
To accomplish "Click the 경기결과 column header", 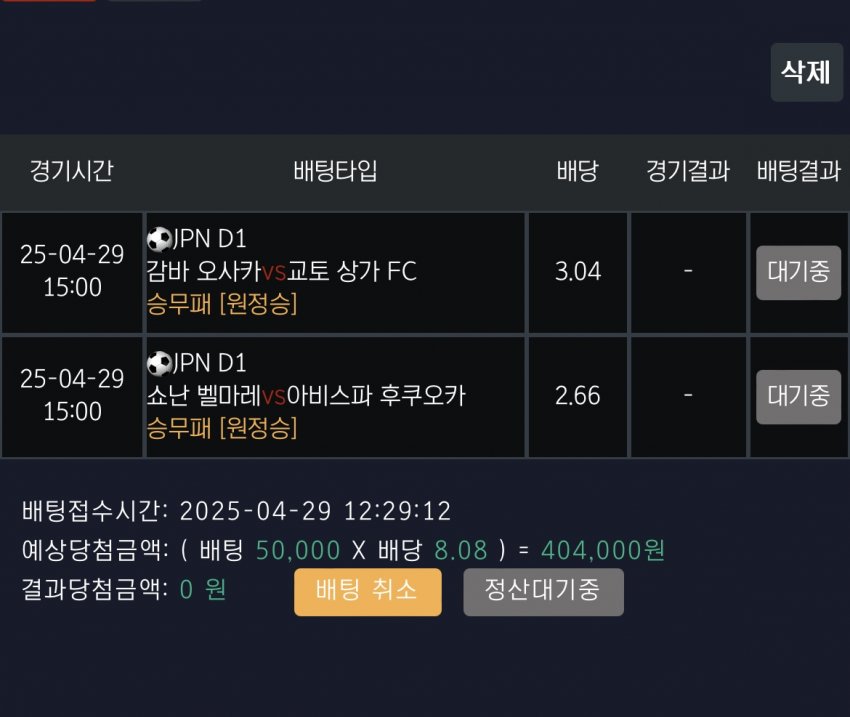I will [688, 171].
